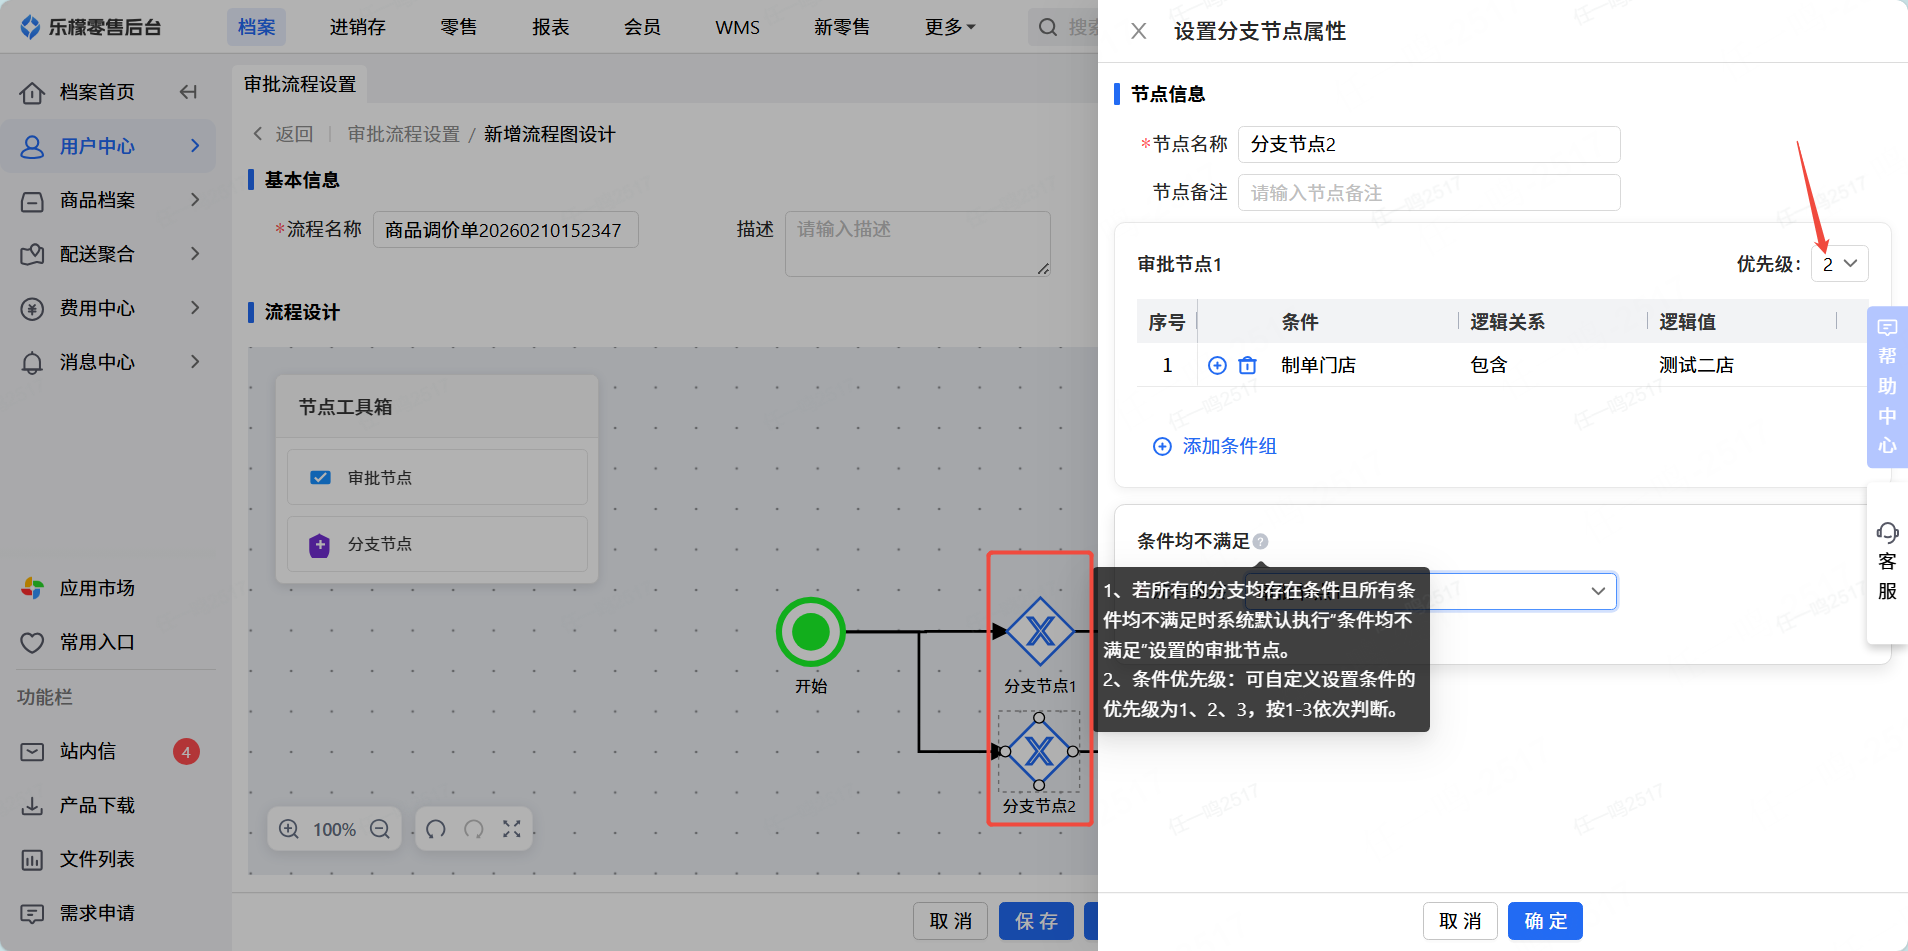
Task: Click the 常用入口 heart icon
Action: pyautogui.click(x=32, y=643)
